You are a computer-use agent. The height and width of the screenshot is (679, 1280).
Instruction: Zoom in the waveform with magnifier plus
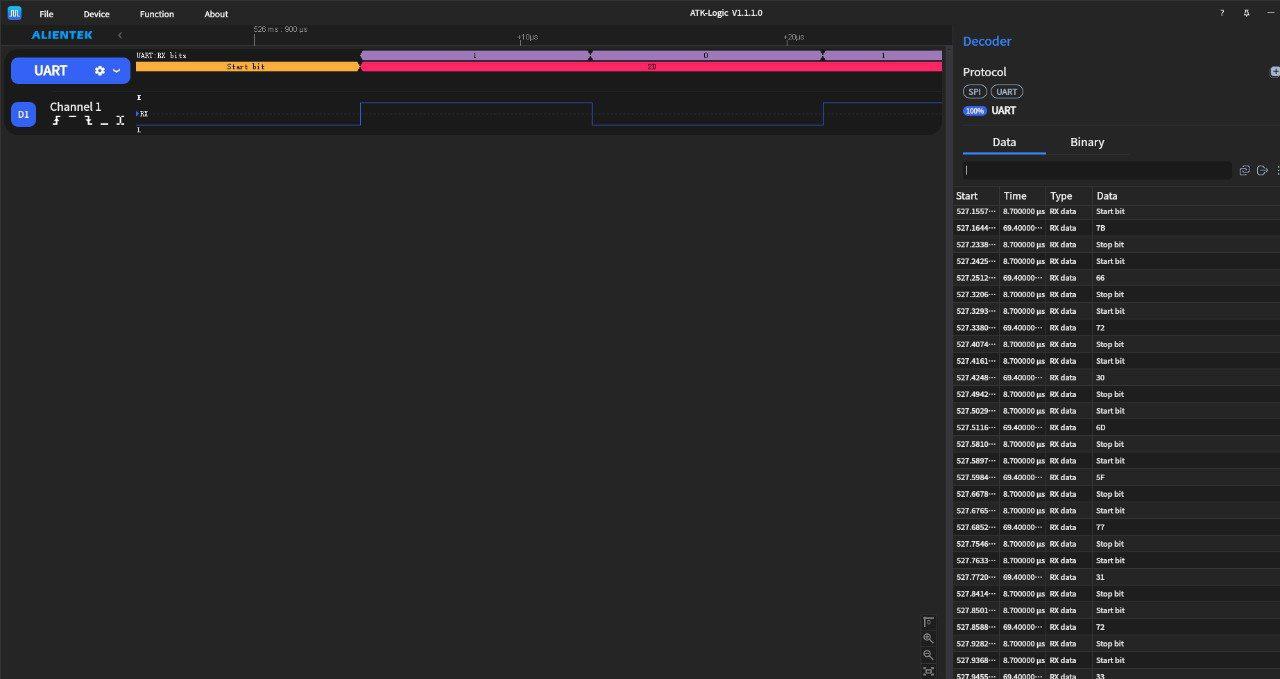pyautogui.click(x=929, y=638)
